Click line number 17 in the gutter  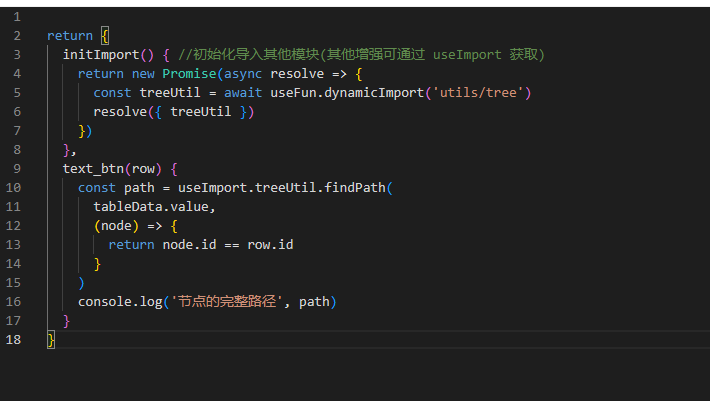click(13, 321)
